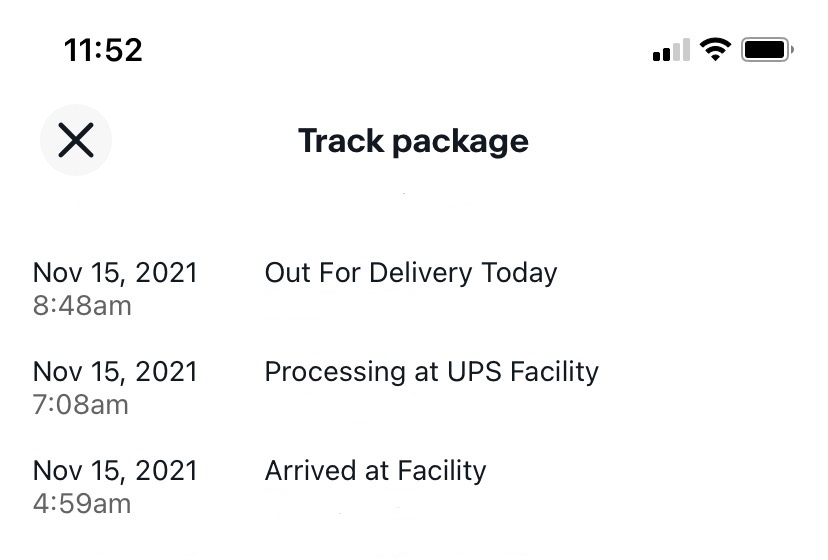
Task: Tap the cellular signal strength icon
Action: (x=671, y=50)
